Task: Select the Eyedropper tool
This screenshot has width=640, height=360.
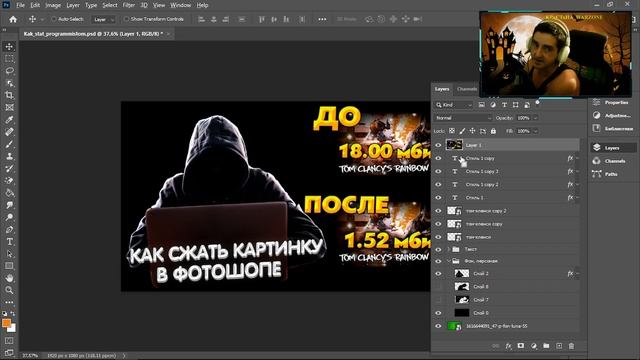Action: point(9,120)
